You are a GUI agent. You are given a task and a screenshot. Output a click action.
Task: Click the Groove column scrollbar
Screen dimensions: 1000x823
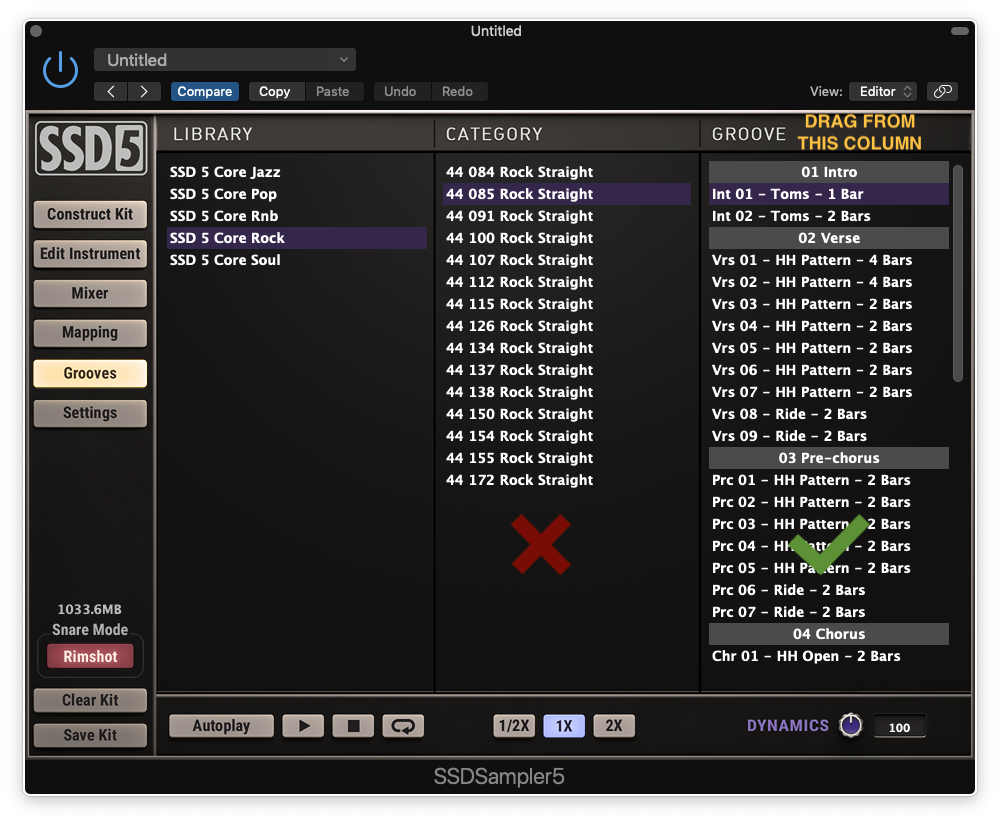coord(957,273)
